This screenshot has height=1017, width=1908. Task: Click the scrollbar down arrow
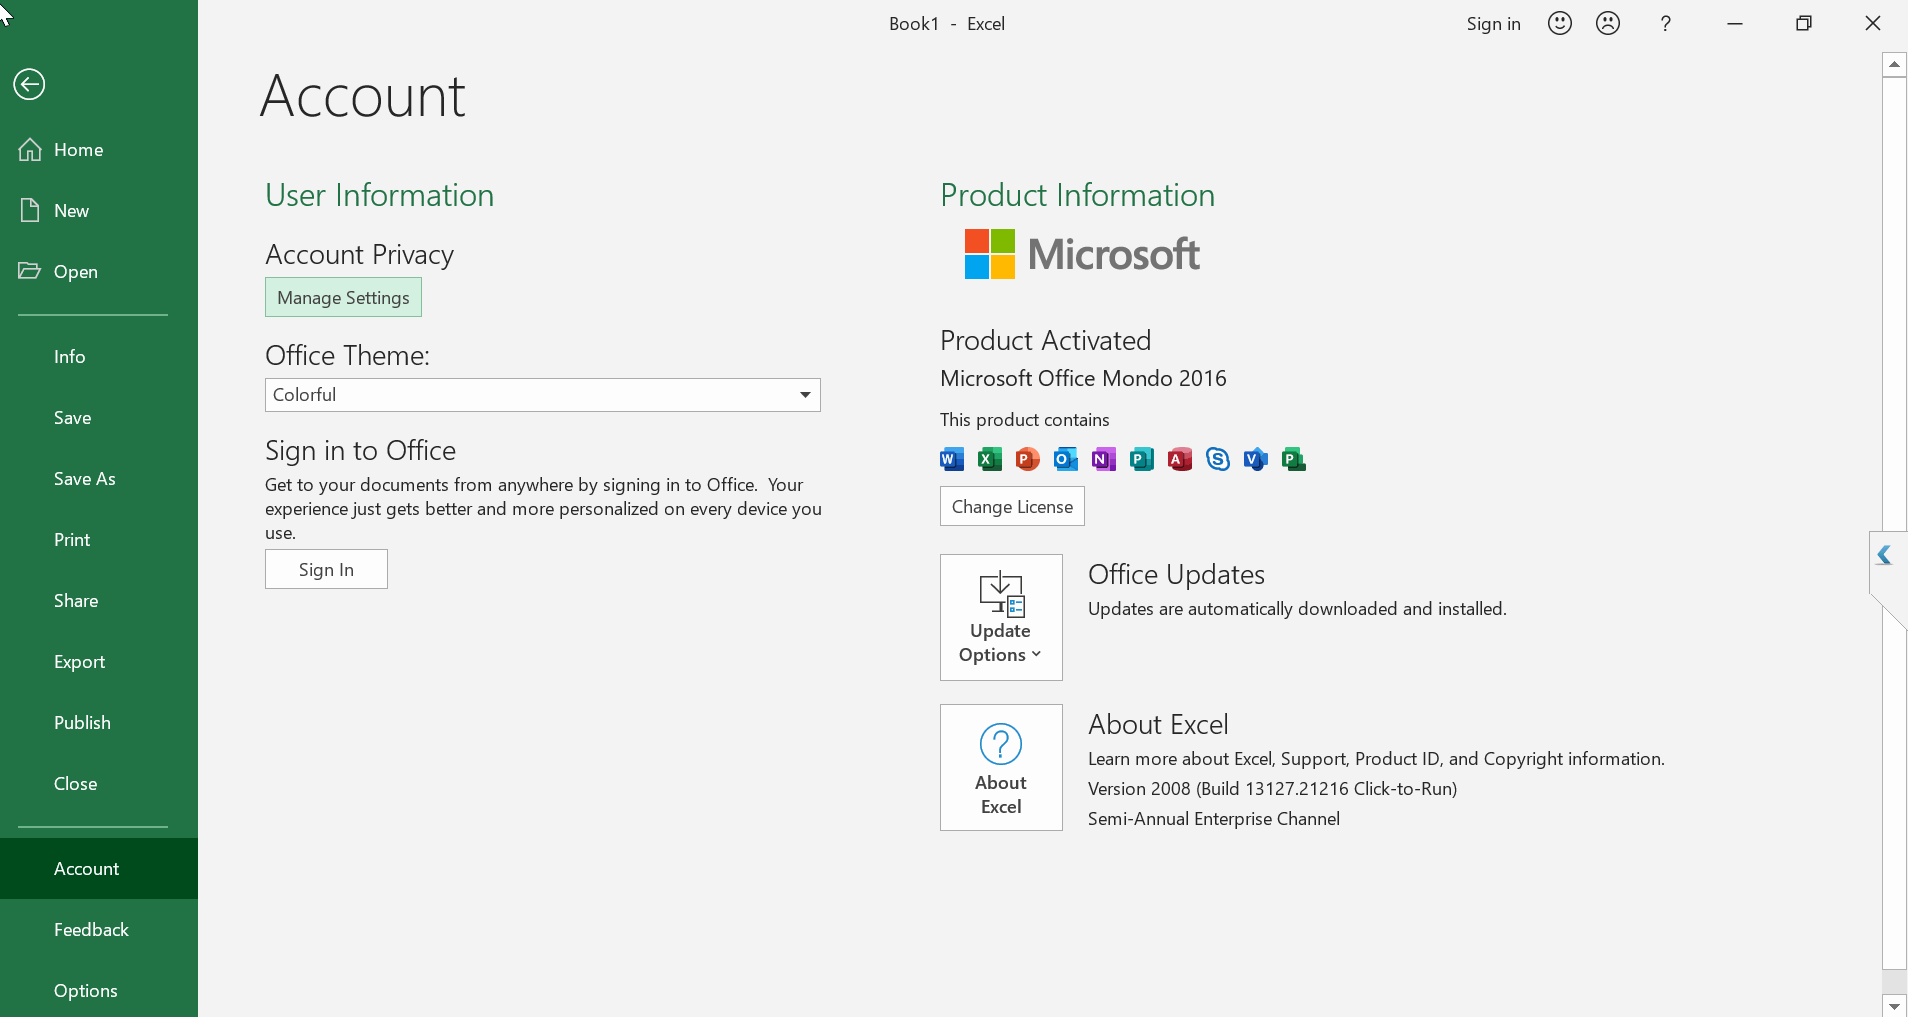[1894, 1005]
